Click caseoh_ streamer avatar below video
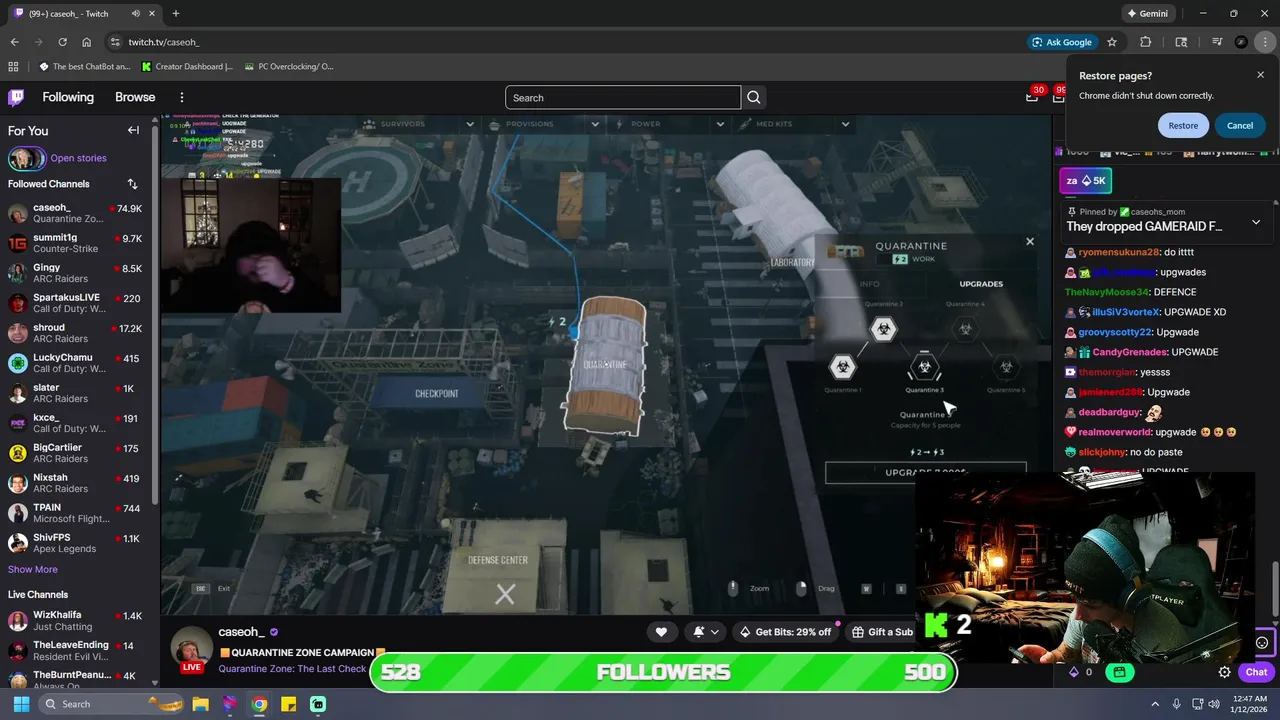The height and width of the screenshot is (720, 1280). [193, 649]
